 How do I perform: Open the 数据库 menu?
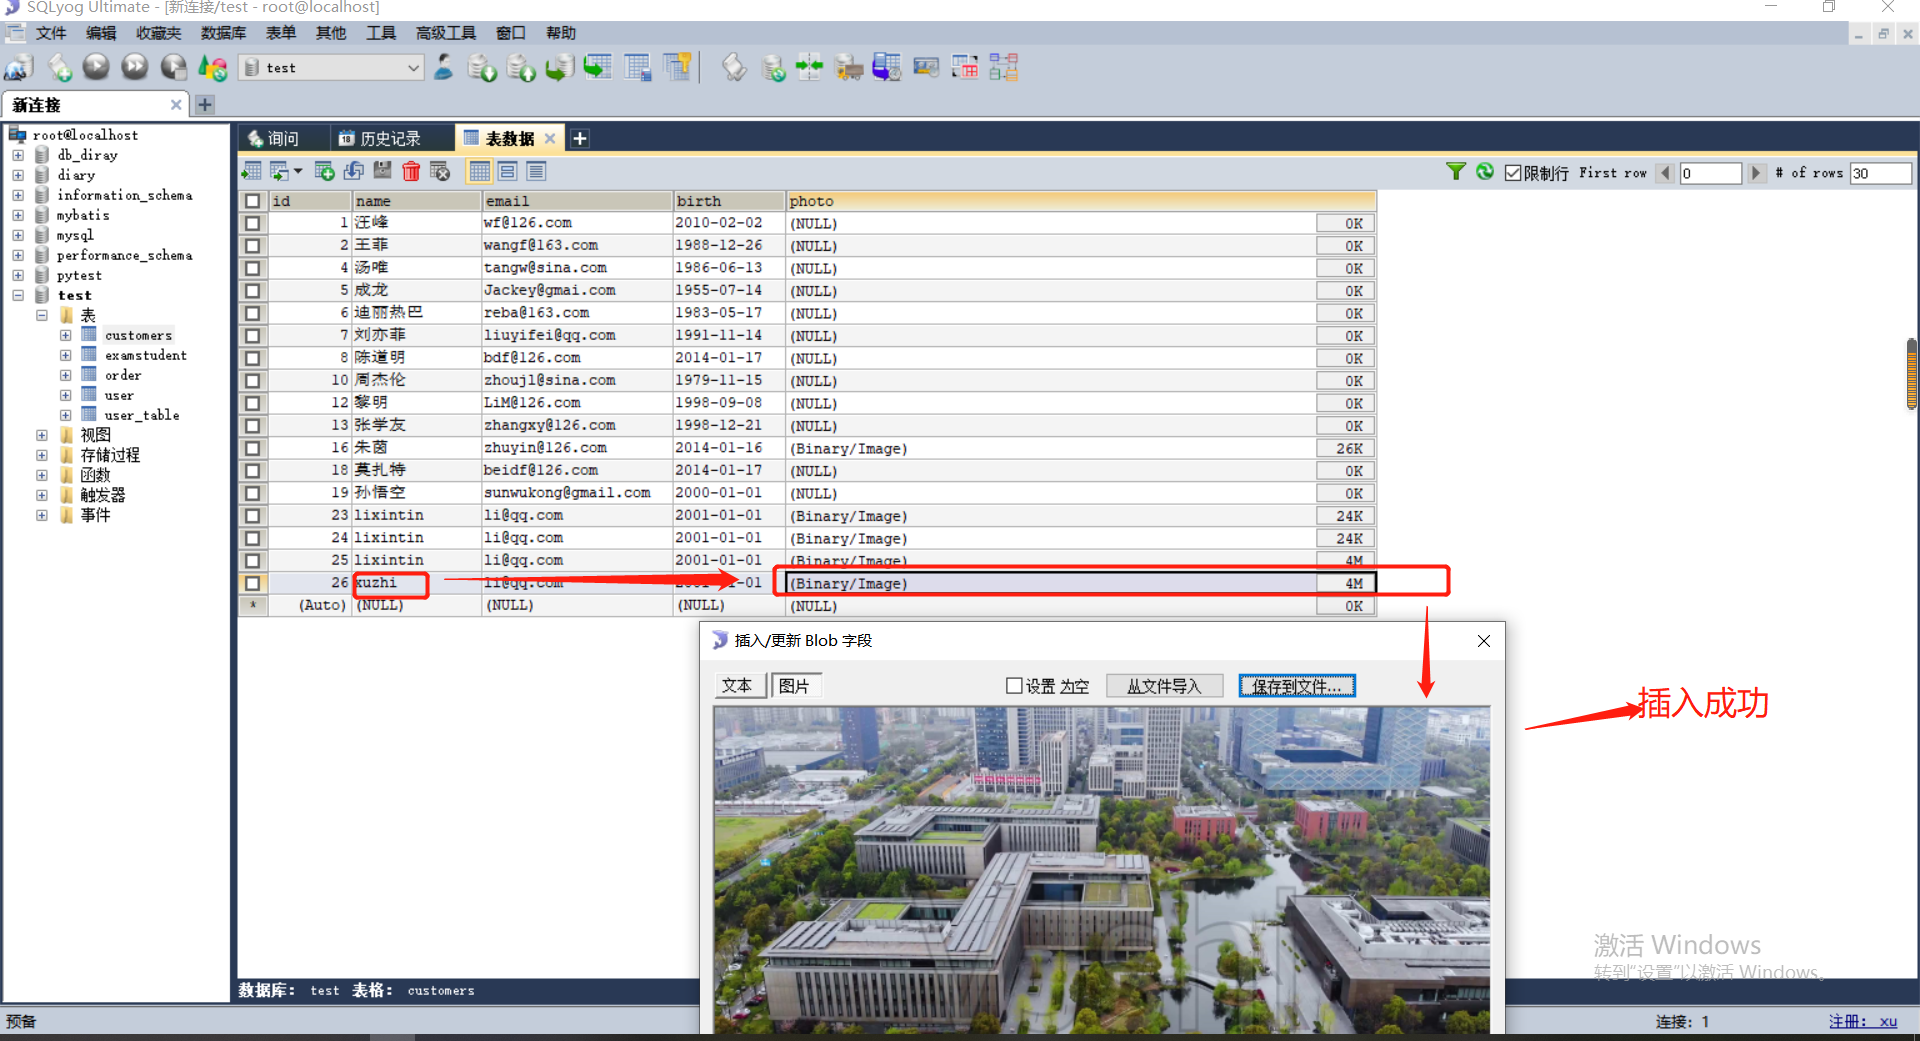[223, 33]
